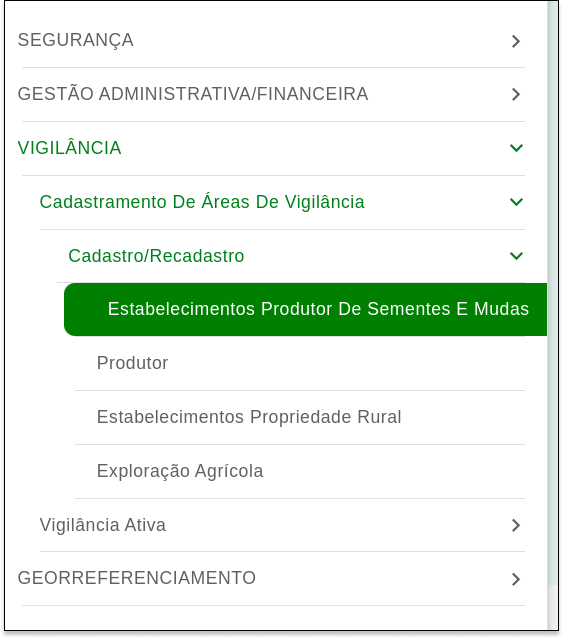The image size is (563, 639).
Task: Open the GEORREFERENCIAMENTO menu section
Action: pyautogui.click(x=137, y=578)
